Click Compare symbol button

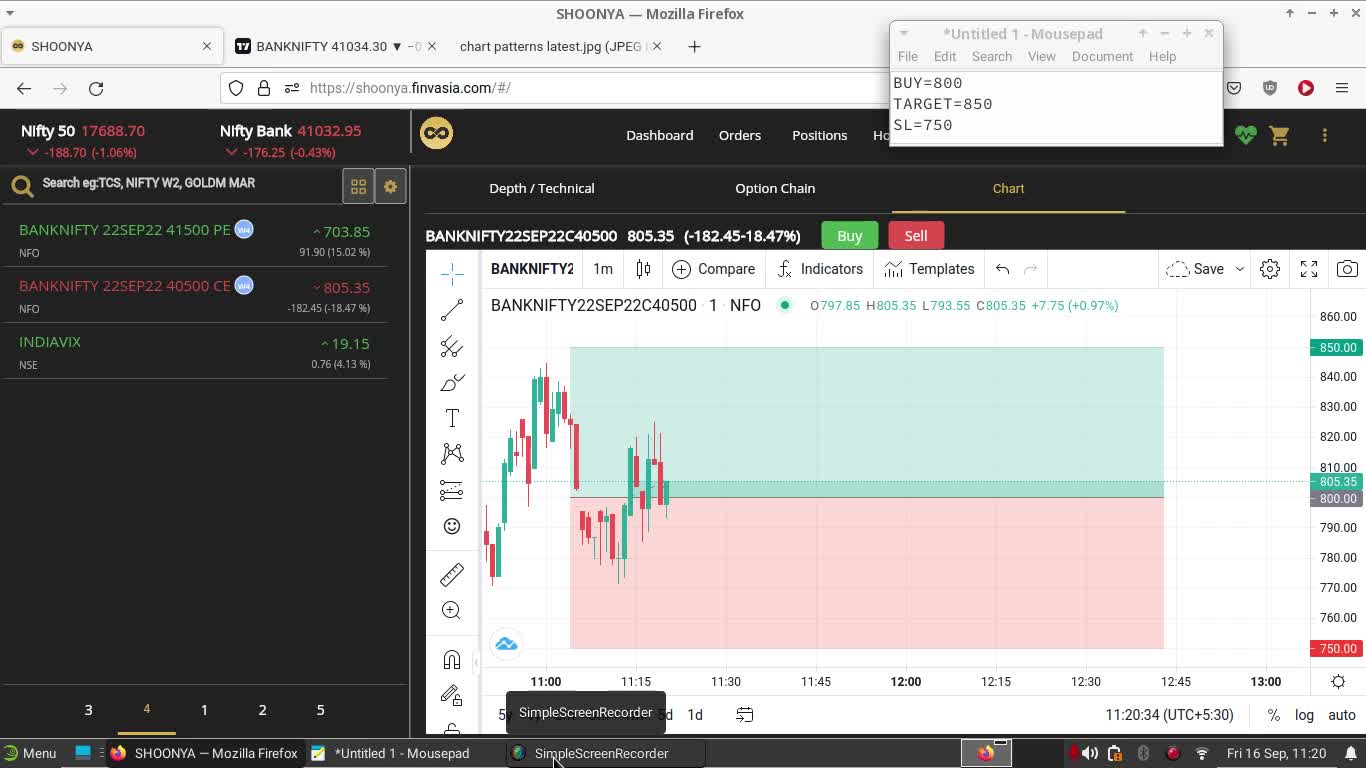tap(714, 269)
